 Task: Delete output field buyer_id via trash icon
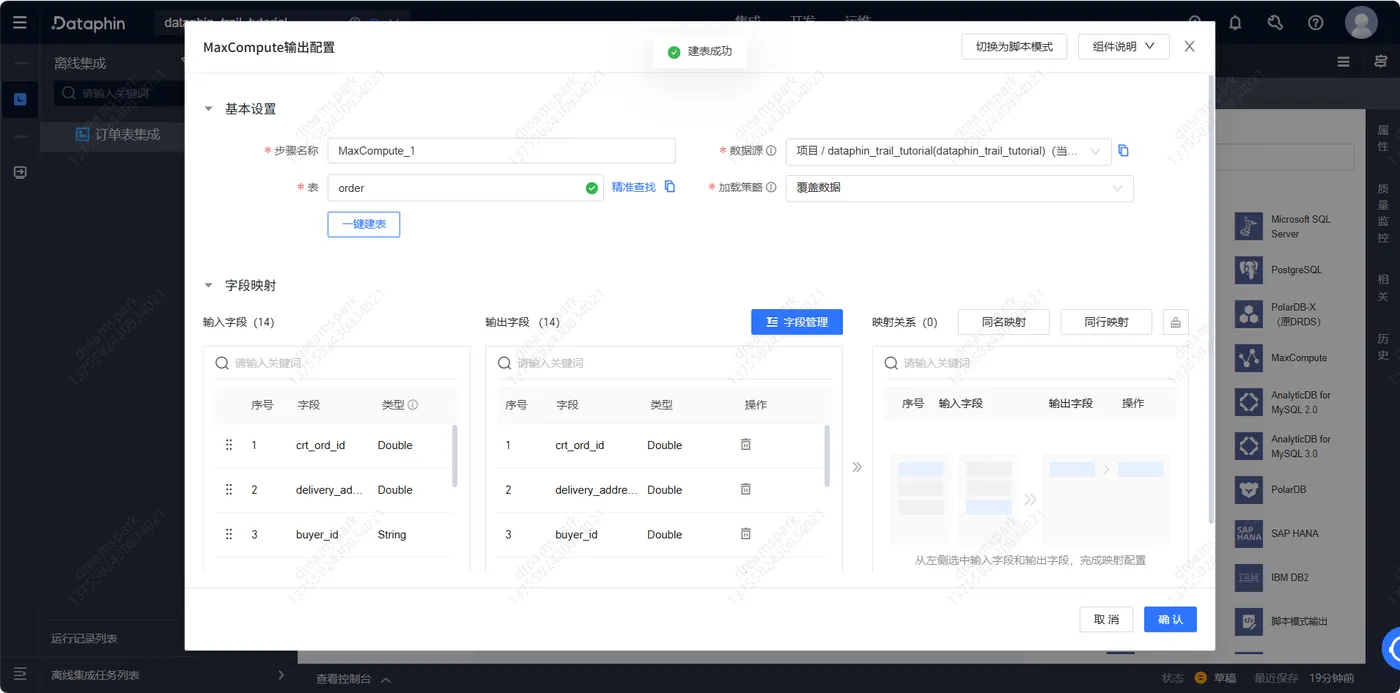[x=746, y=534]
